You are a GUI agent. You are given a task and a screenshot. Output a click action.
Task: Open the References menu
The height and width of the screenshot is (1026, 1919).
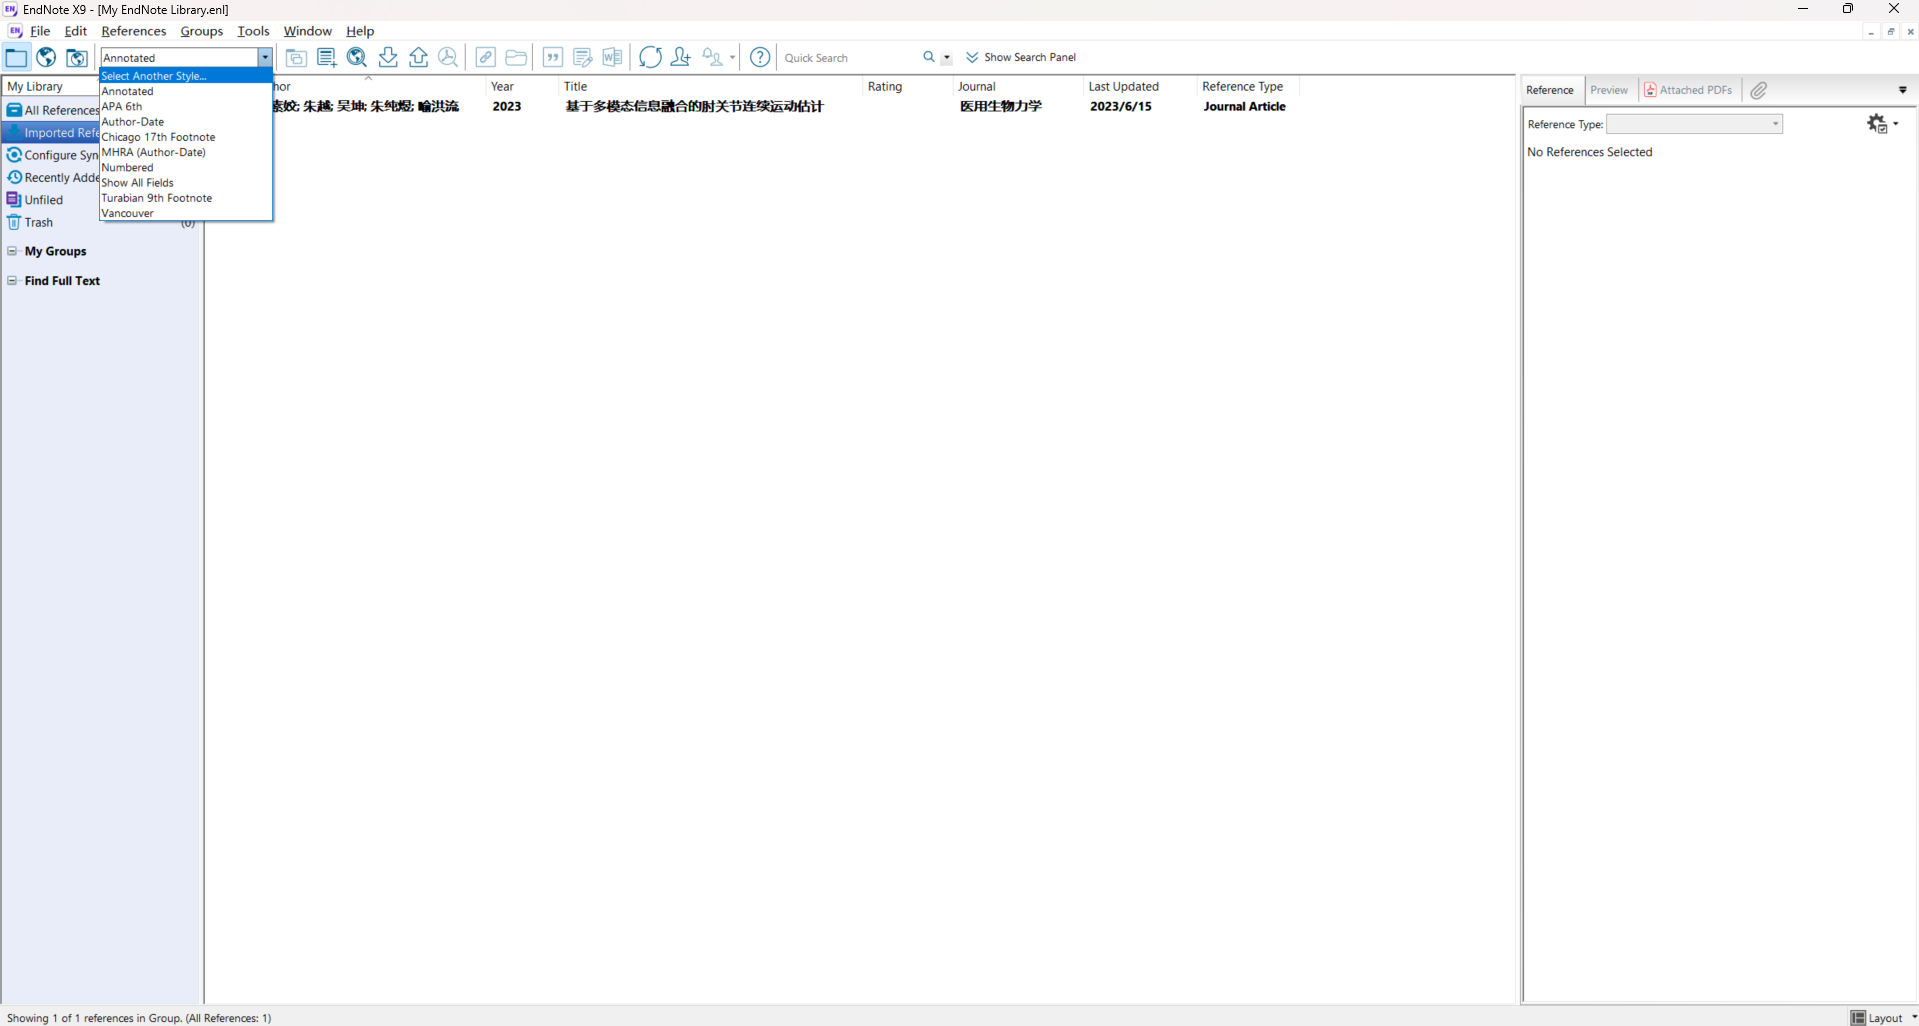[x=134, y=31]
